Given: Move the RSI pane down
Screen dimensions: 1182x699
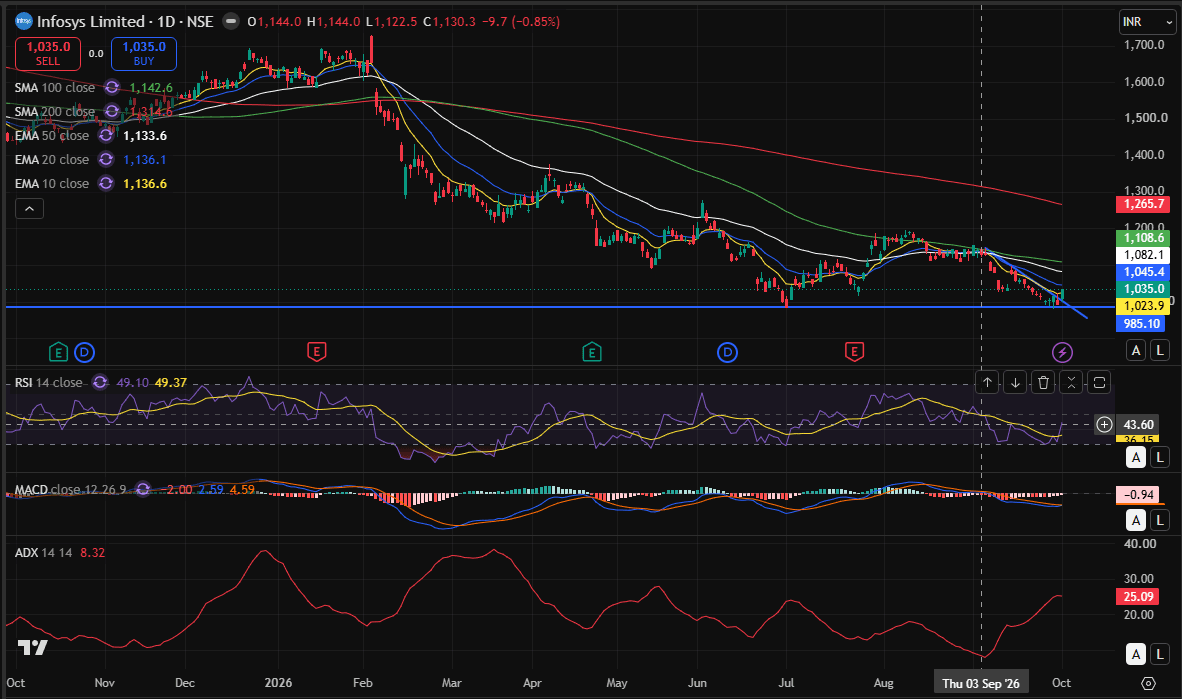Looking at the screenshot, I should (1015, 382).
